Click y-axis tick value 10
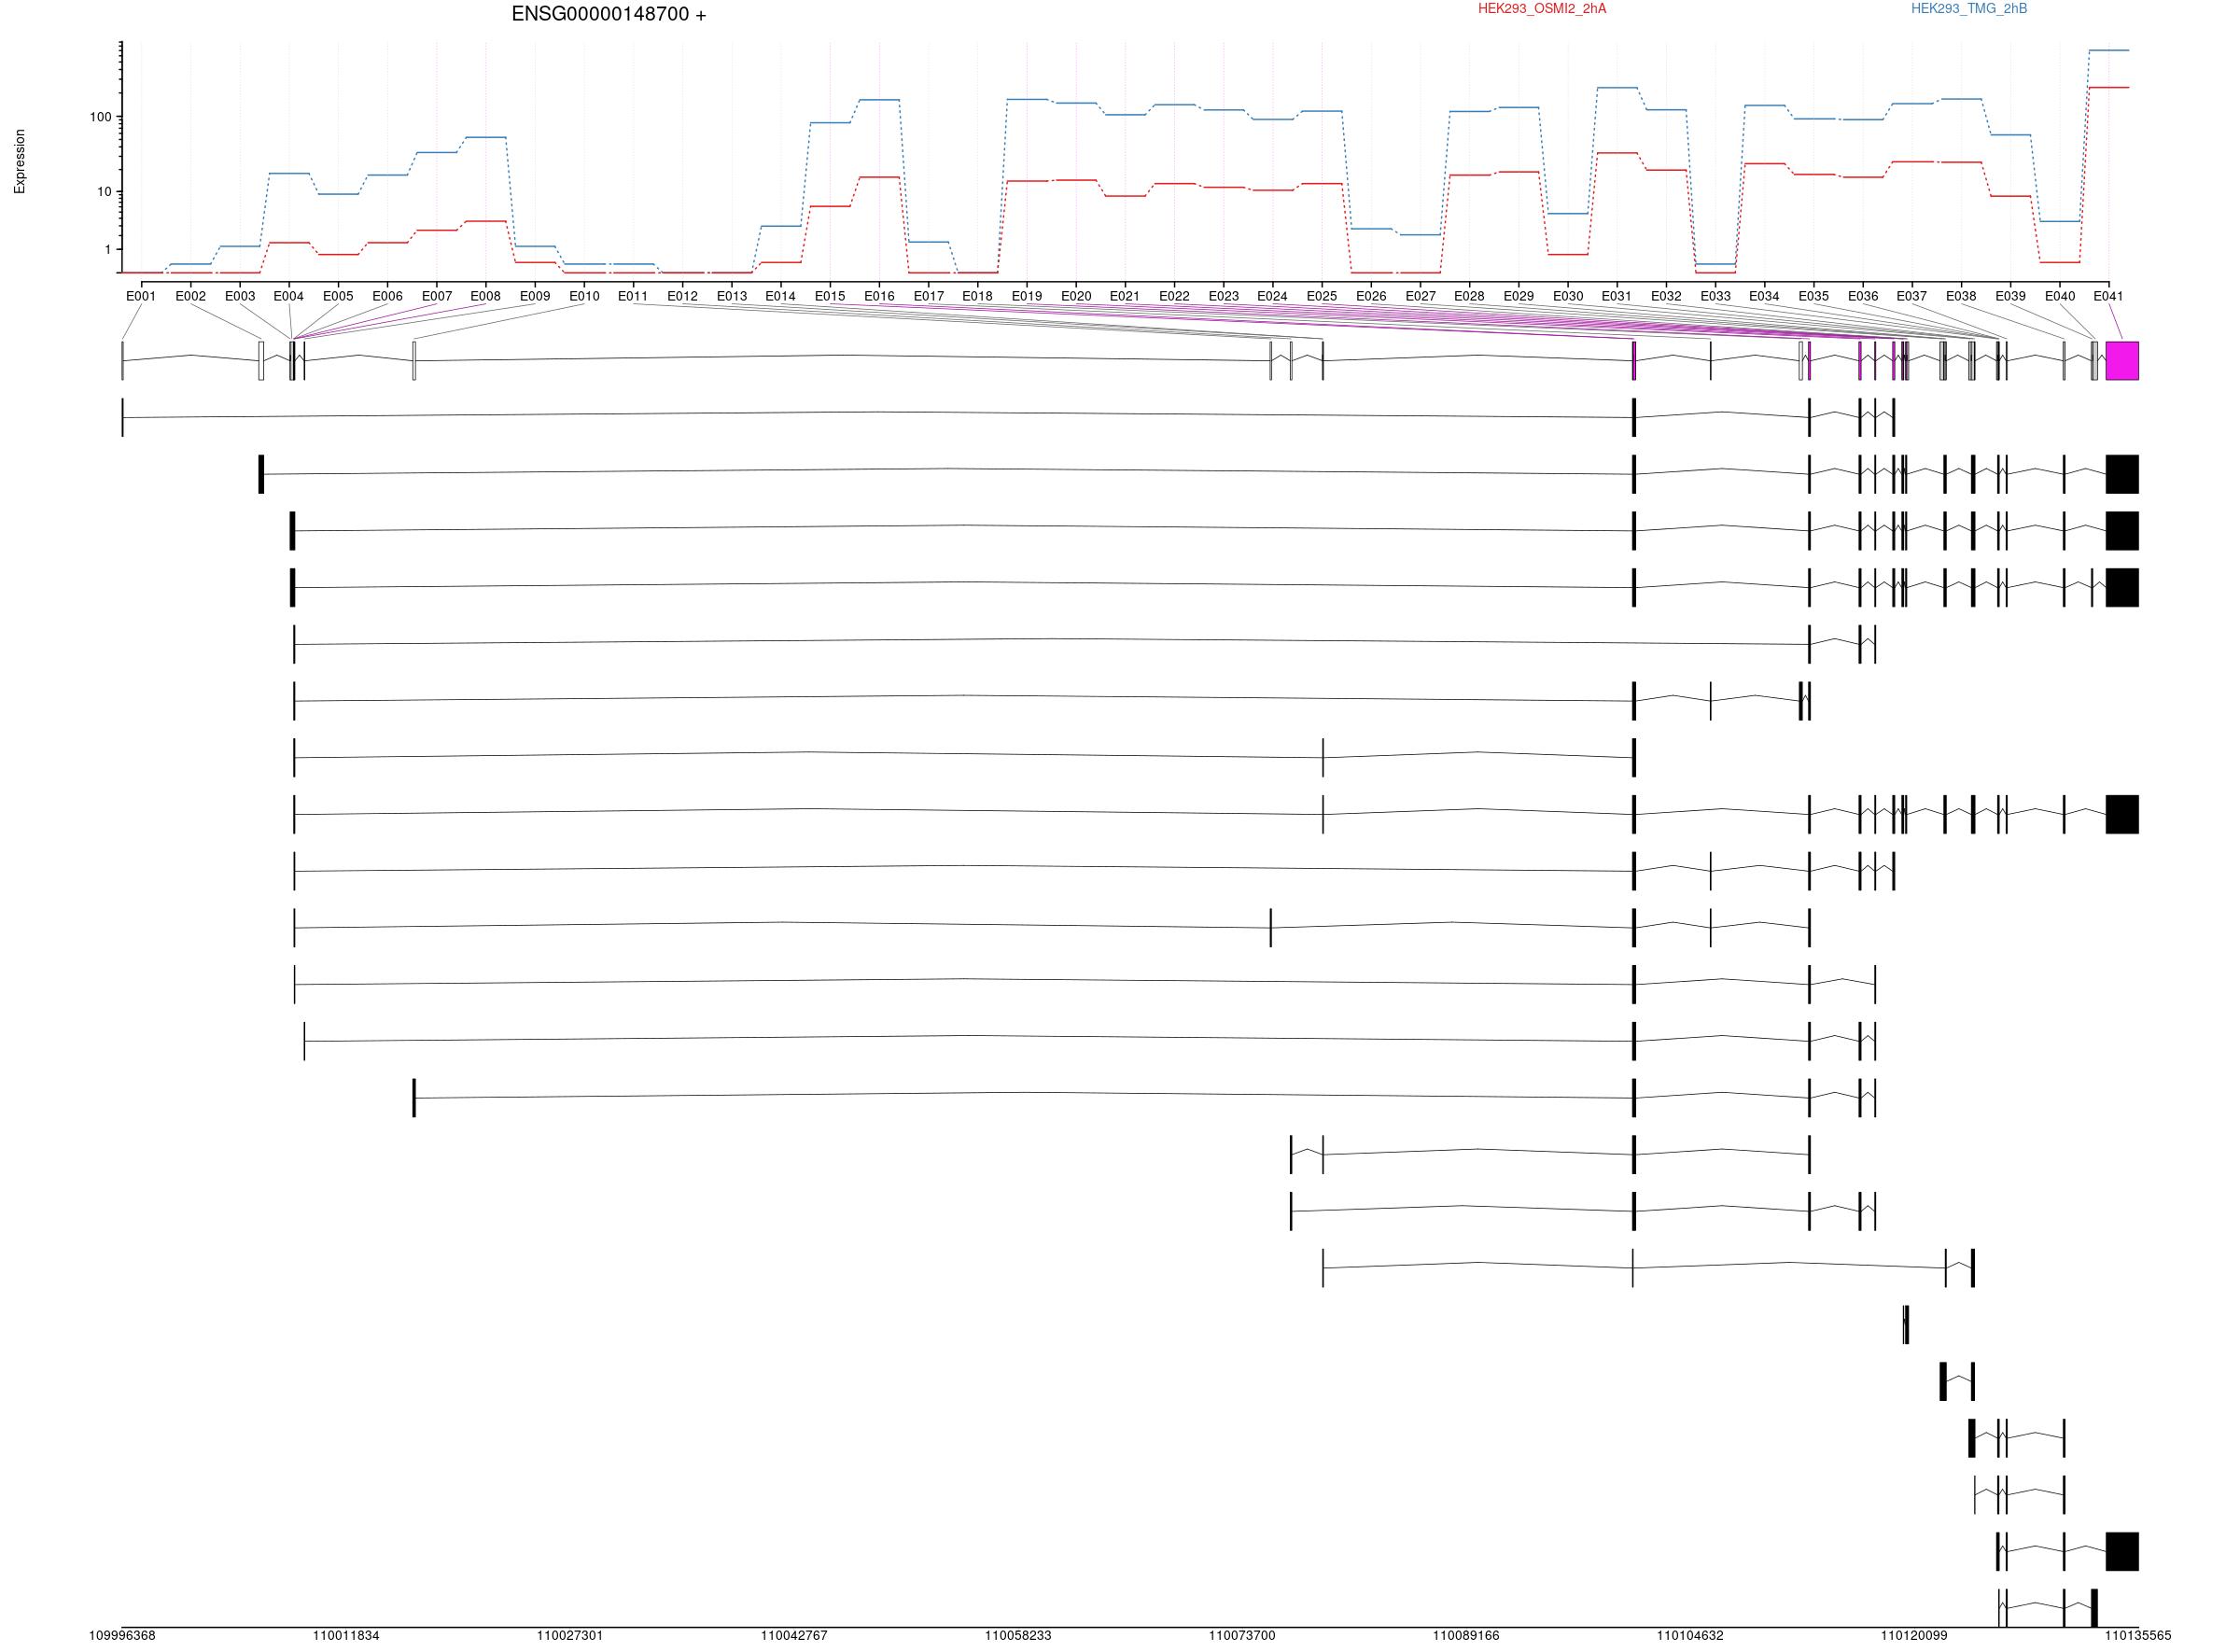This screenshot has height=1652, width=2240. point(104,192)
